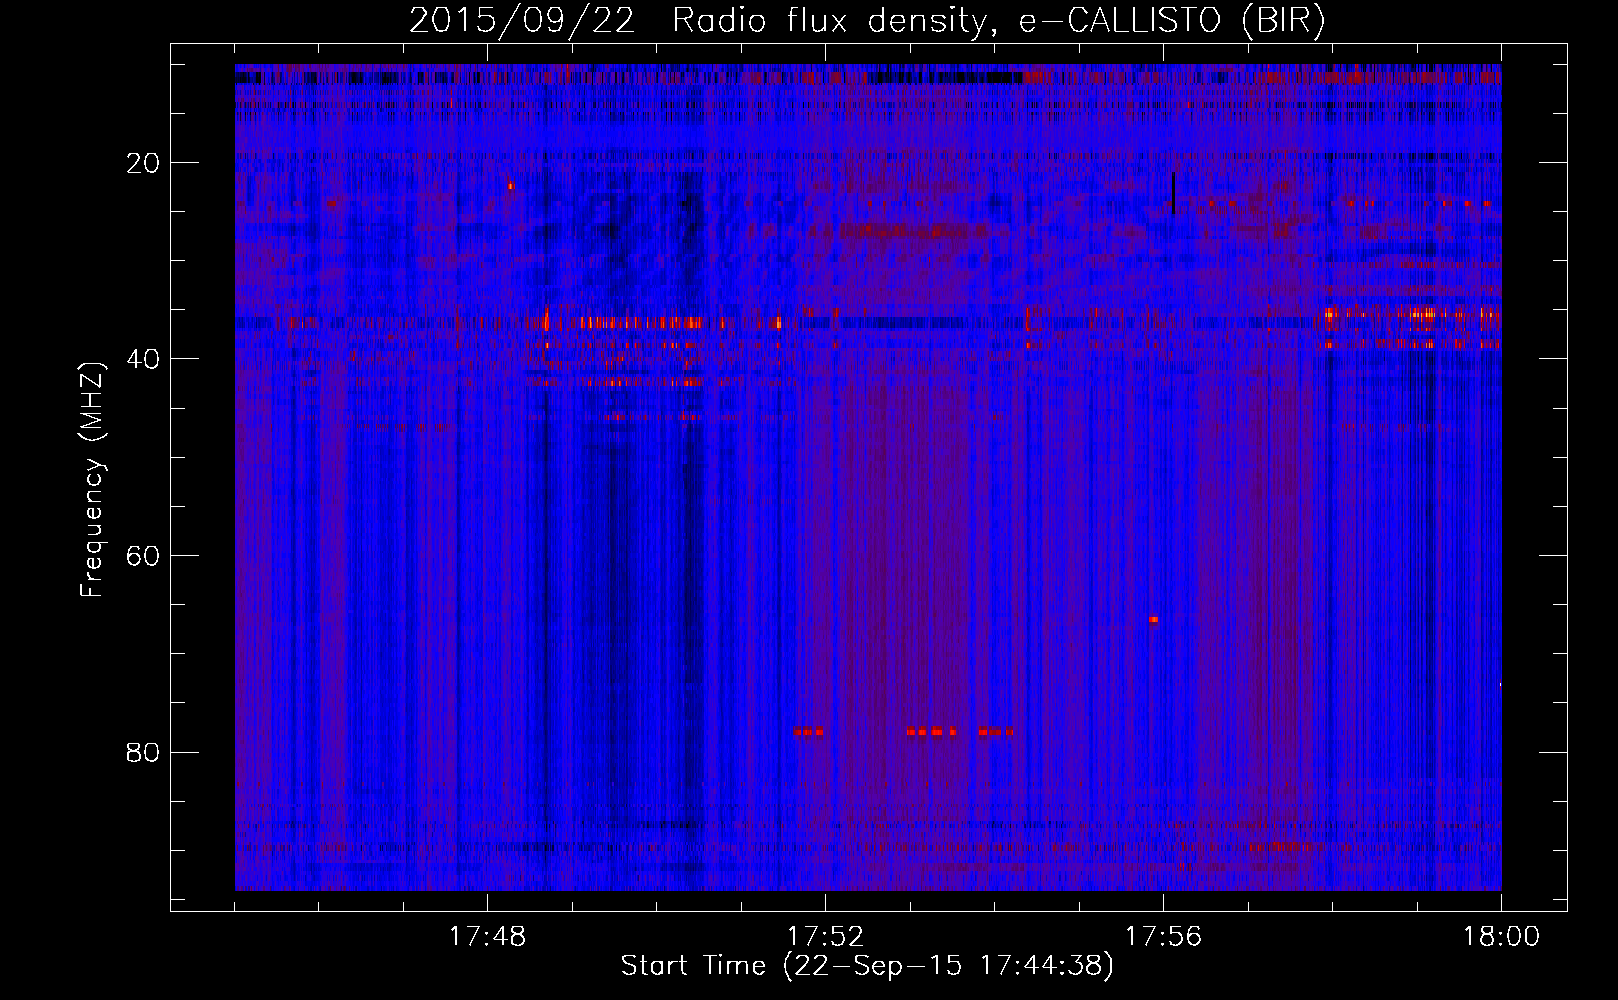
Task: Click the plot title '2015/09/22 Radio flux density, e-CALLISTO (BIR)'
Action: (x=867, y=21)
